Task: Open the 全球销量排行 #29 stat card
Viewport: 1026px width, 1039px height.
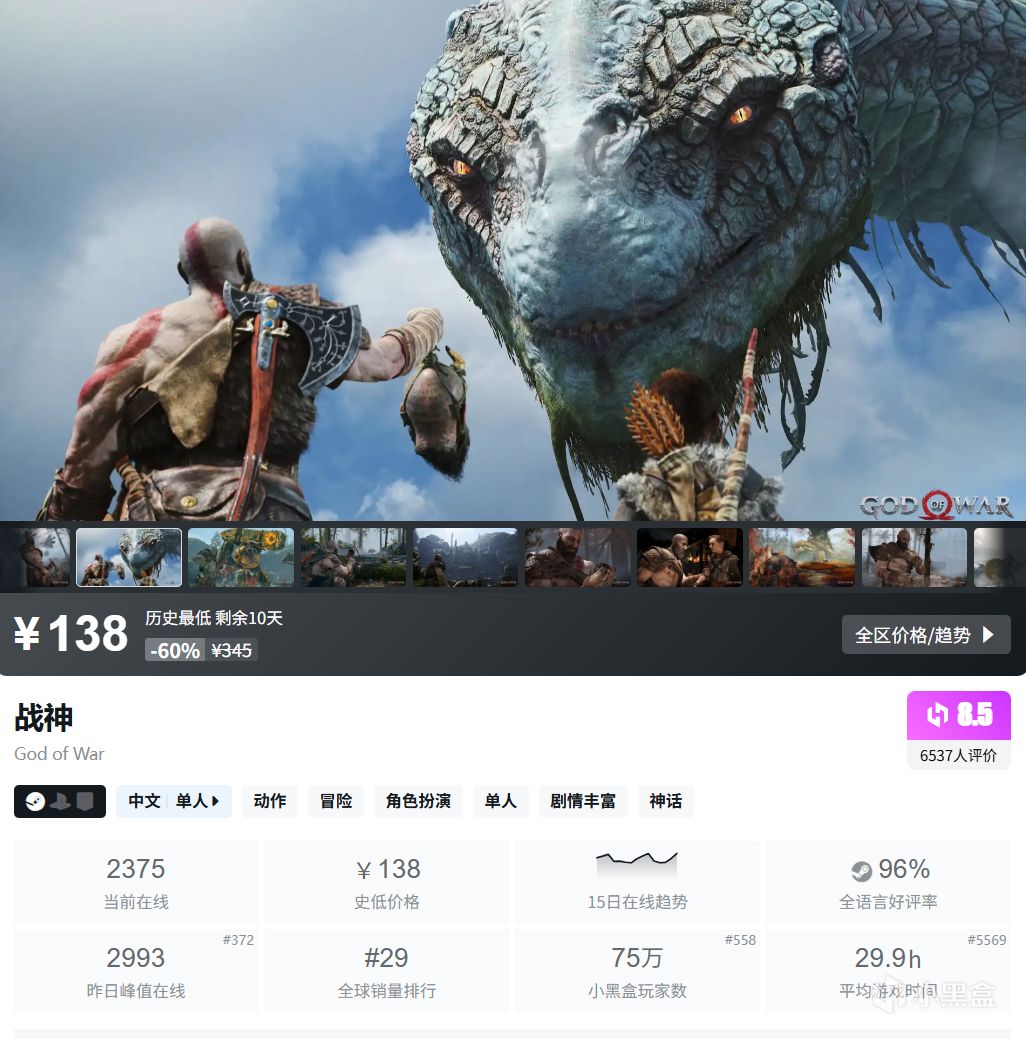Action: coord(386,971)
